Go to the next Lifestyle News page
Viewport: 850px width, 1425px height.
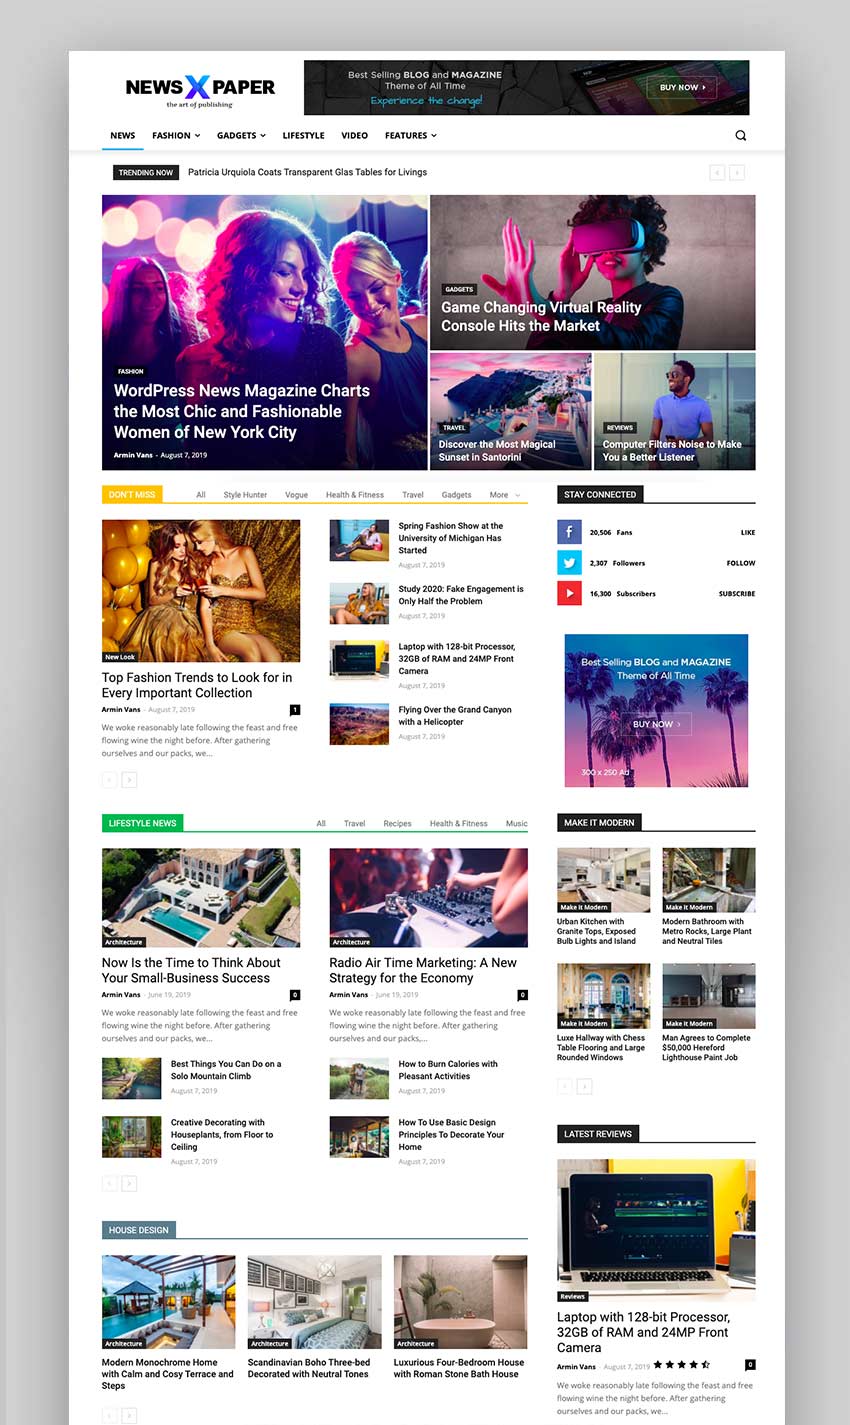[129, 1183]
